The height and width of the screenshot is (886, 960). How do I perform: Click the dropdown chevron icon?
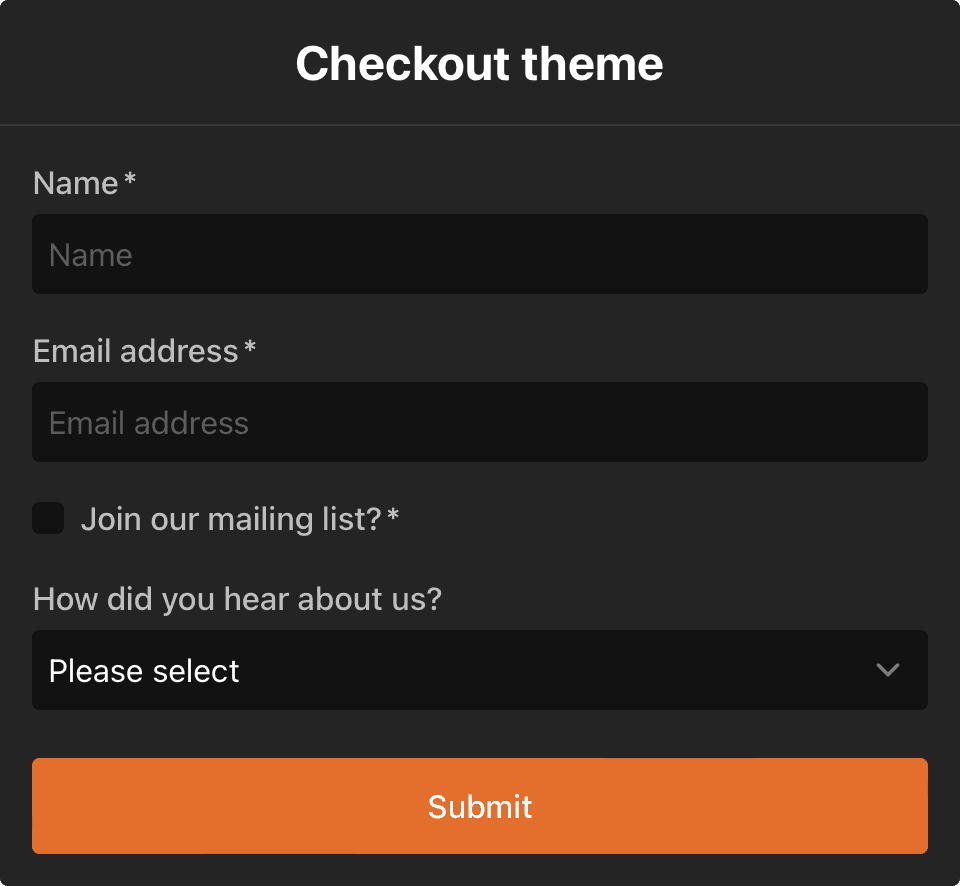pyautogui.click(x=888, y=671)
